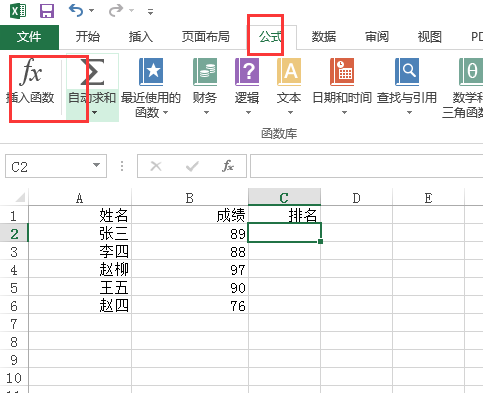The height and width of the screenshot is (393, 483).
Task: Customize the Quick Access Toolbar
Action: 150,12
